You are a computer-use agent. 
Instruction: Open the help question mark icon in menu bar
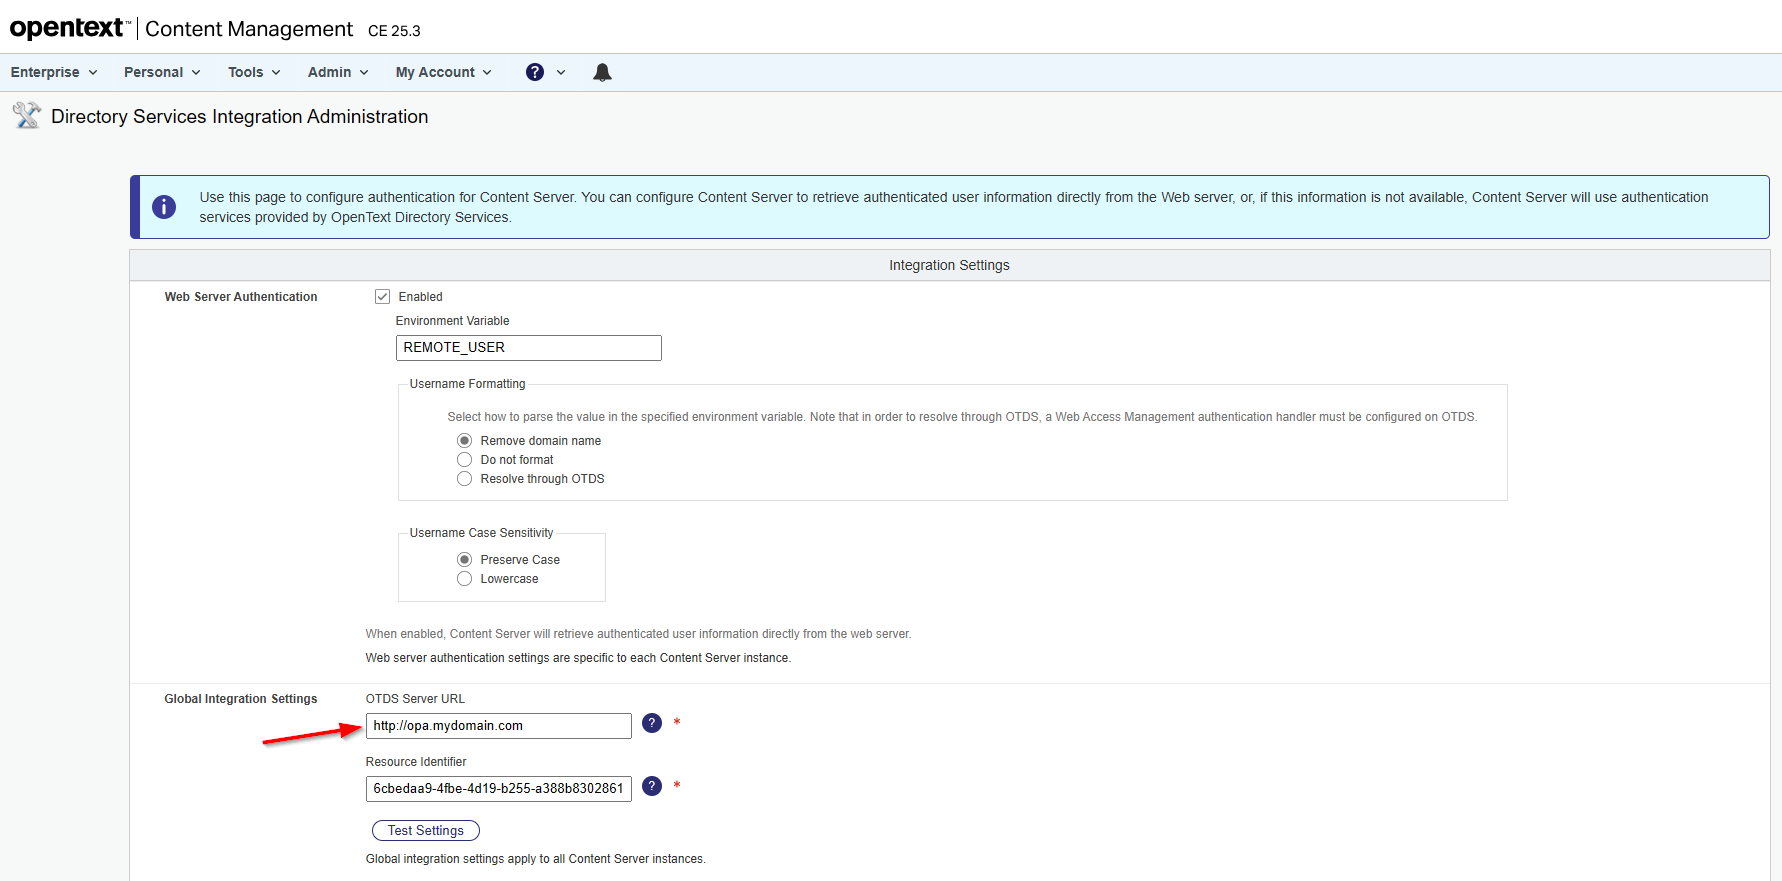coord(535,72)
